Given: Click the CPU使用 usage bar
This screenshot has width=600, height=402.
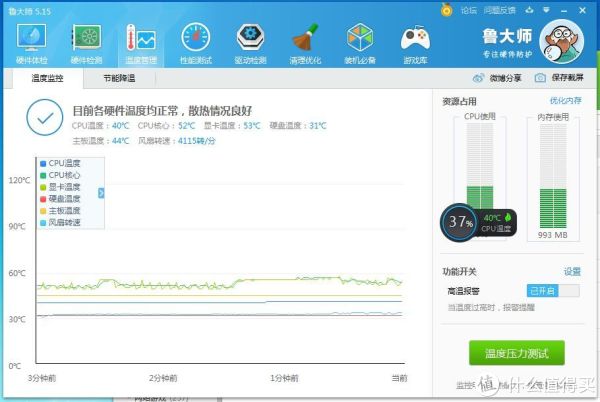Looking at the screenshot, I should 480,166.
